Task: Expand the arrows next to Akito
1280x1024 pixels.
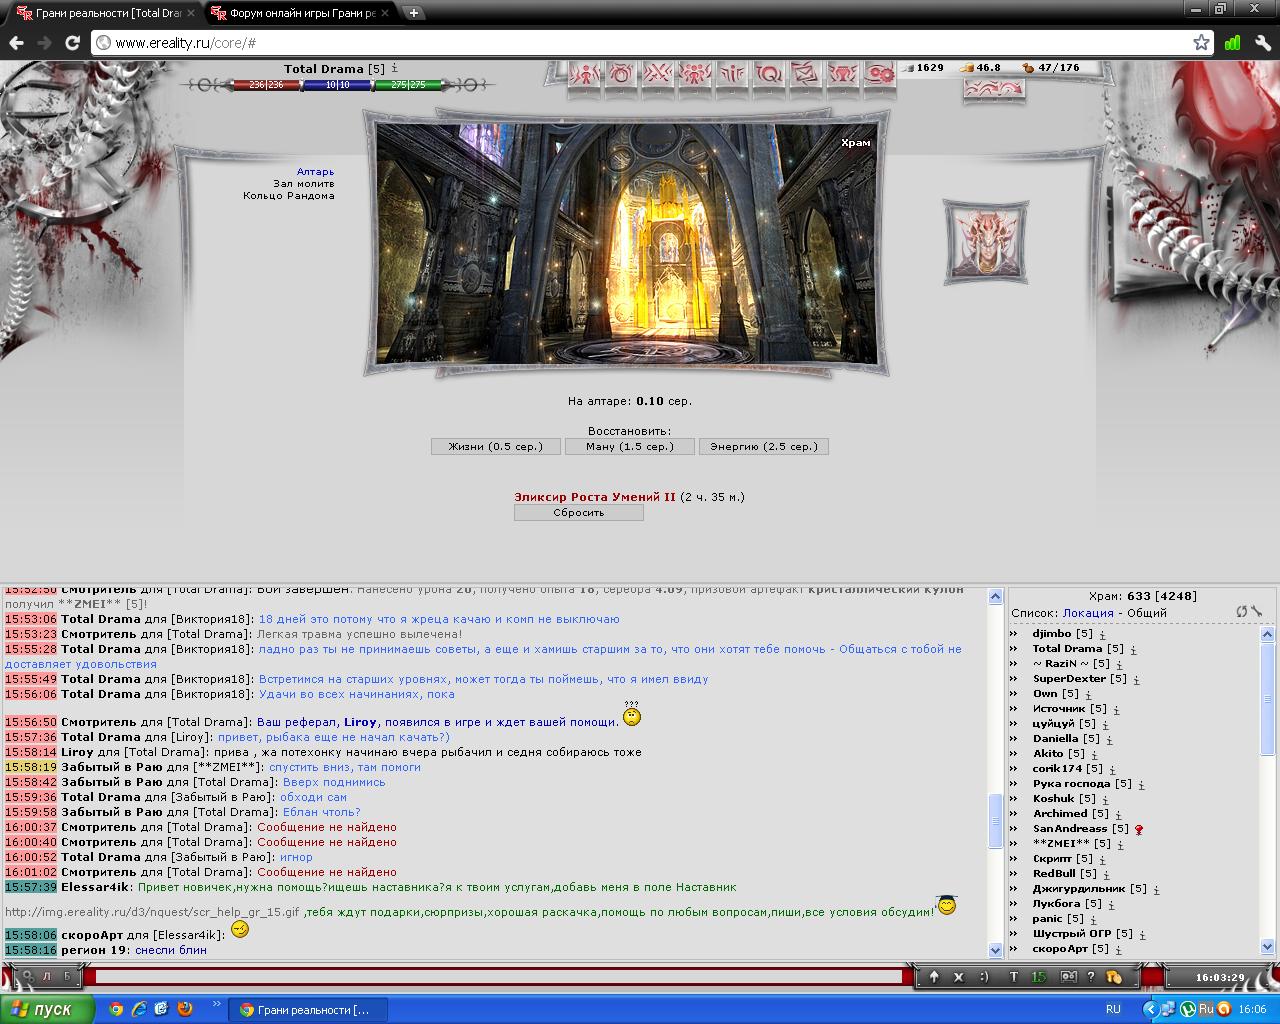Action: [x=1014, y=754]
